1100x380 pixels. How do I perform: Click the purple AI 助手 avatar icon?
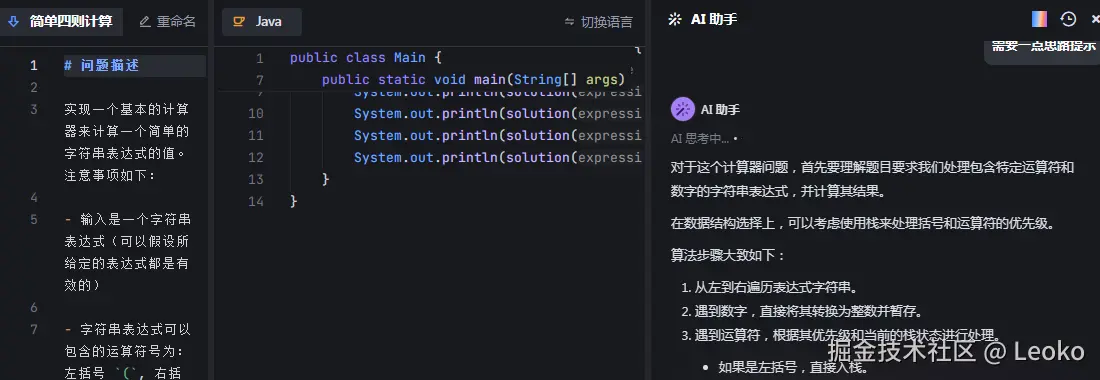click(x=683, y=109)
